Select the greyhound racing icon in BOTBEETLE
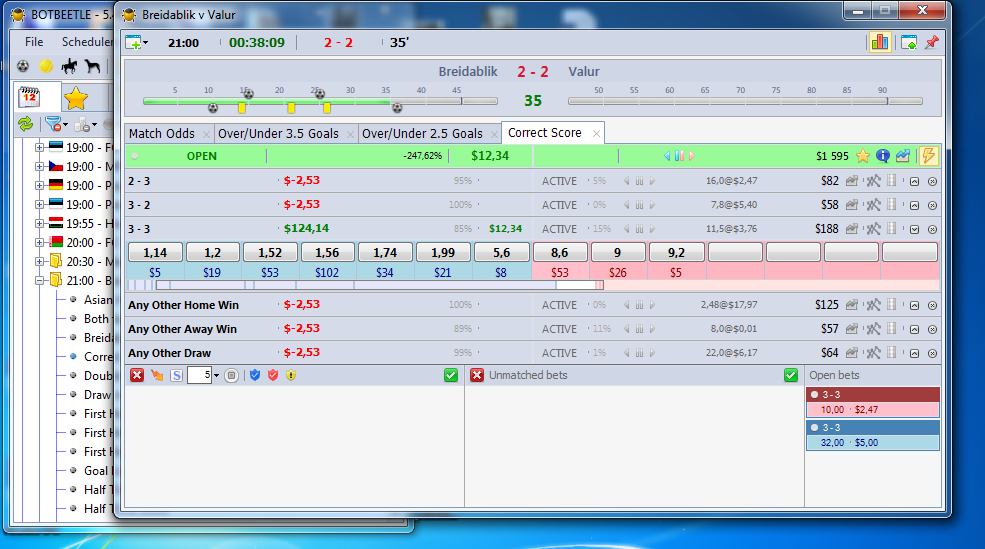This screenshot has height=549, width=985. [92, 66]
